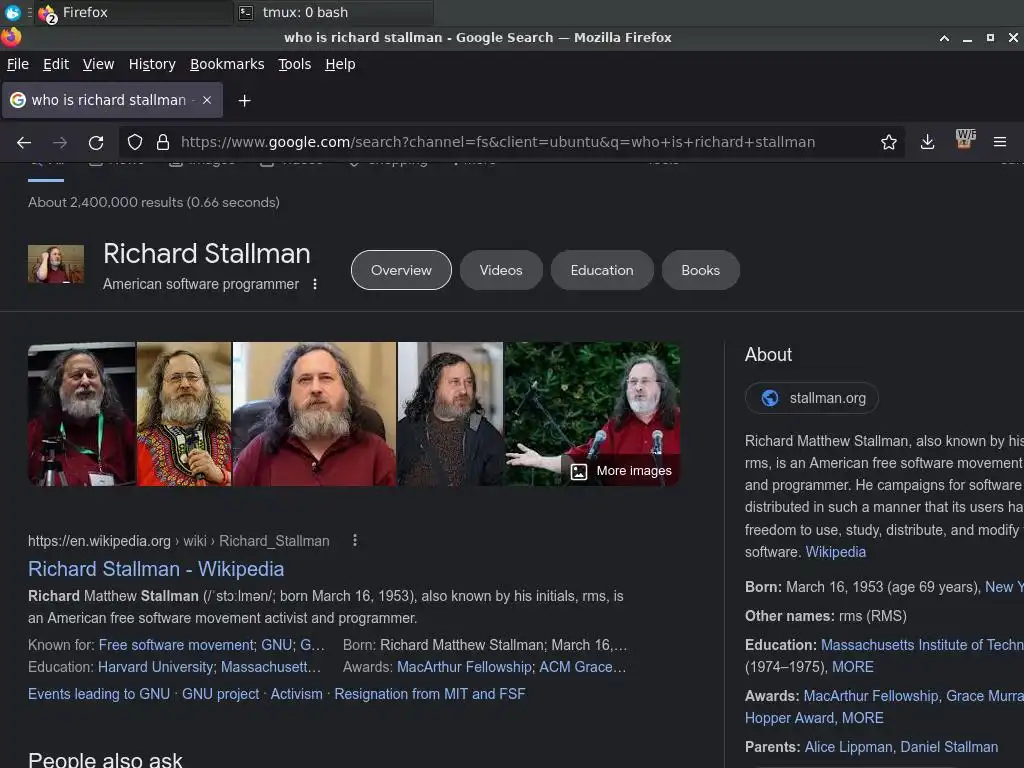Open the View menu
Screen dimensions: 1024x768
click(98, 64)
